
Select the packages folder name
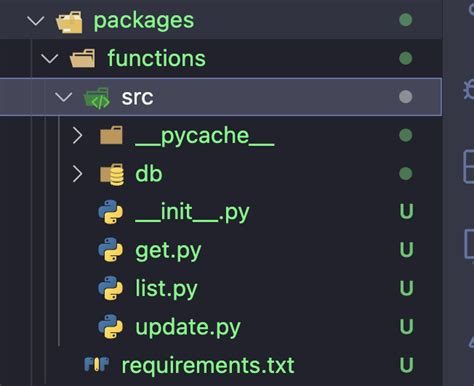coord(144,21)
